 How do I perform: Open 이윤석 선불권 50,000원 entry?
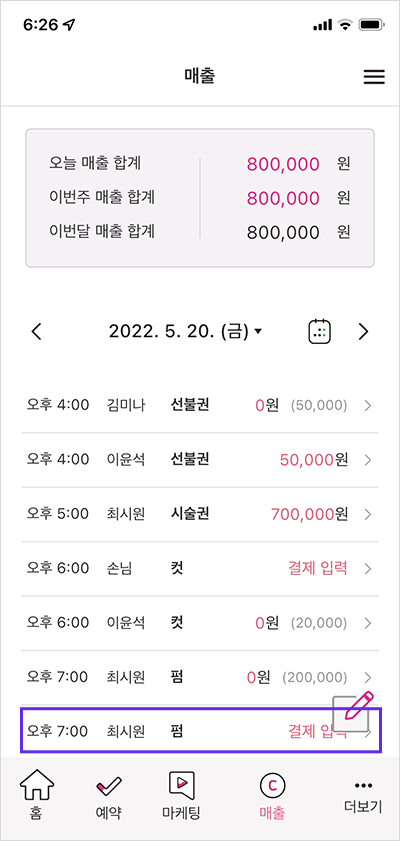(200, 460)
